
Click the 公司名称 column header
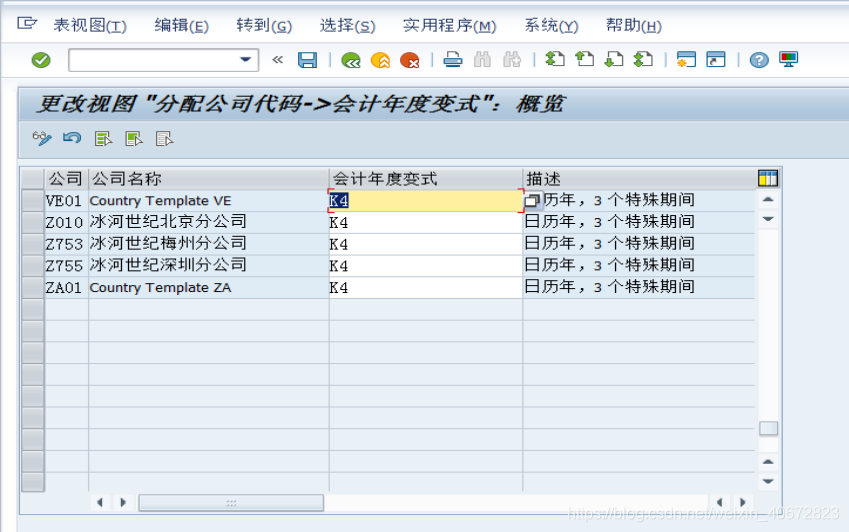pos(208,178)
